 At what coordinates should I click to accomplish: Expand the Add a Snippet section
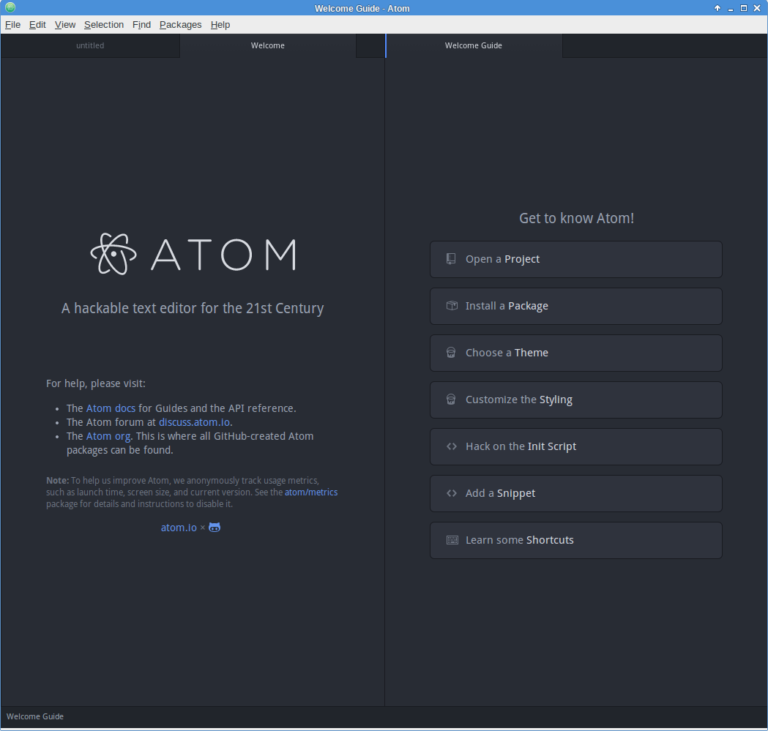tap(576, 493)
